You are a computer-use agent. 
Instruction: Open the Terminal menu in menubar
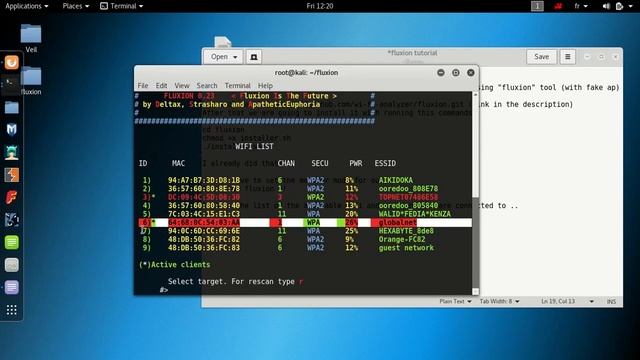click(238, 85)
